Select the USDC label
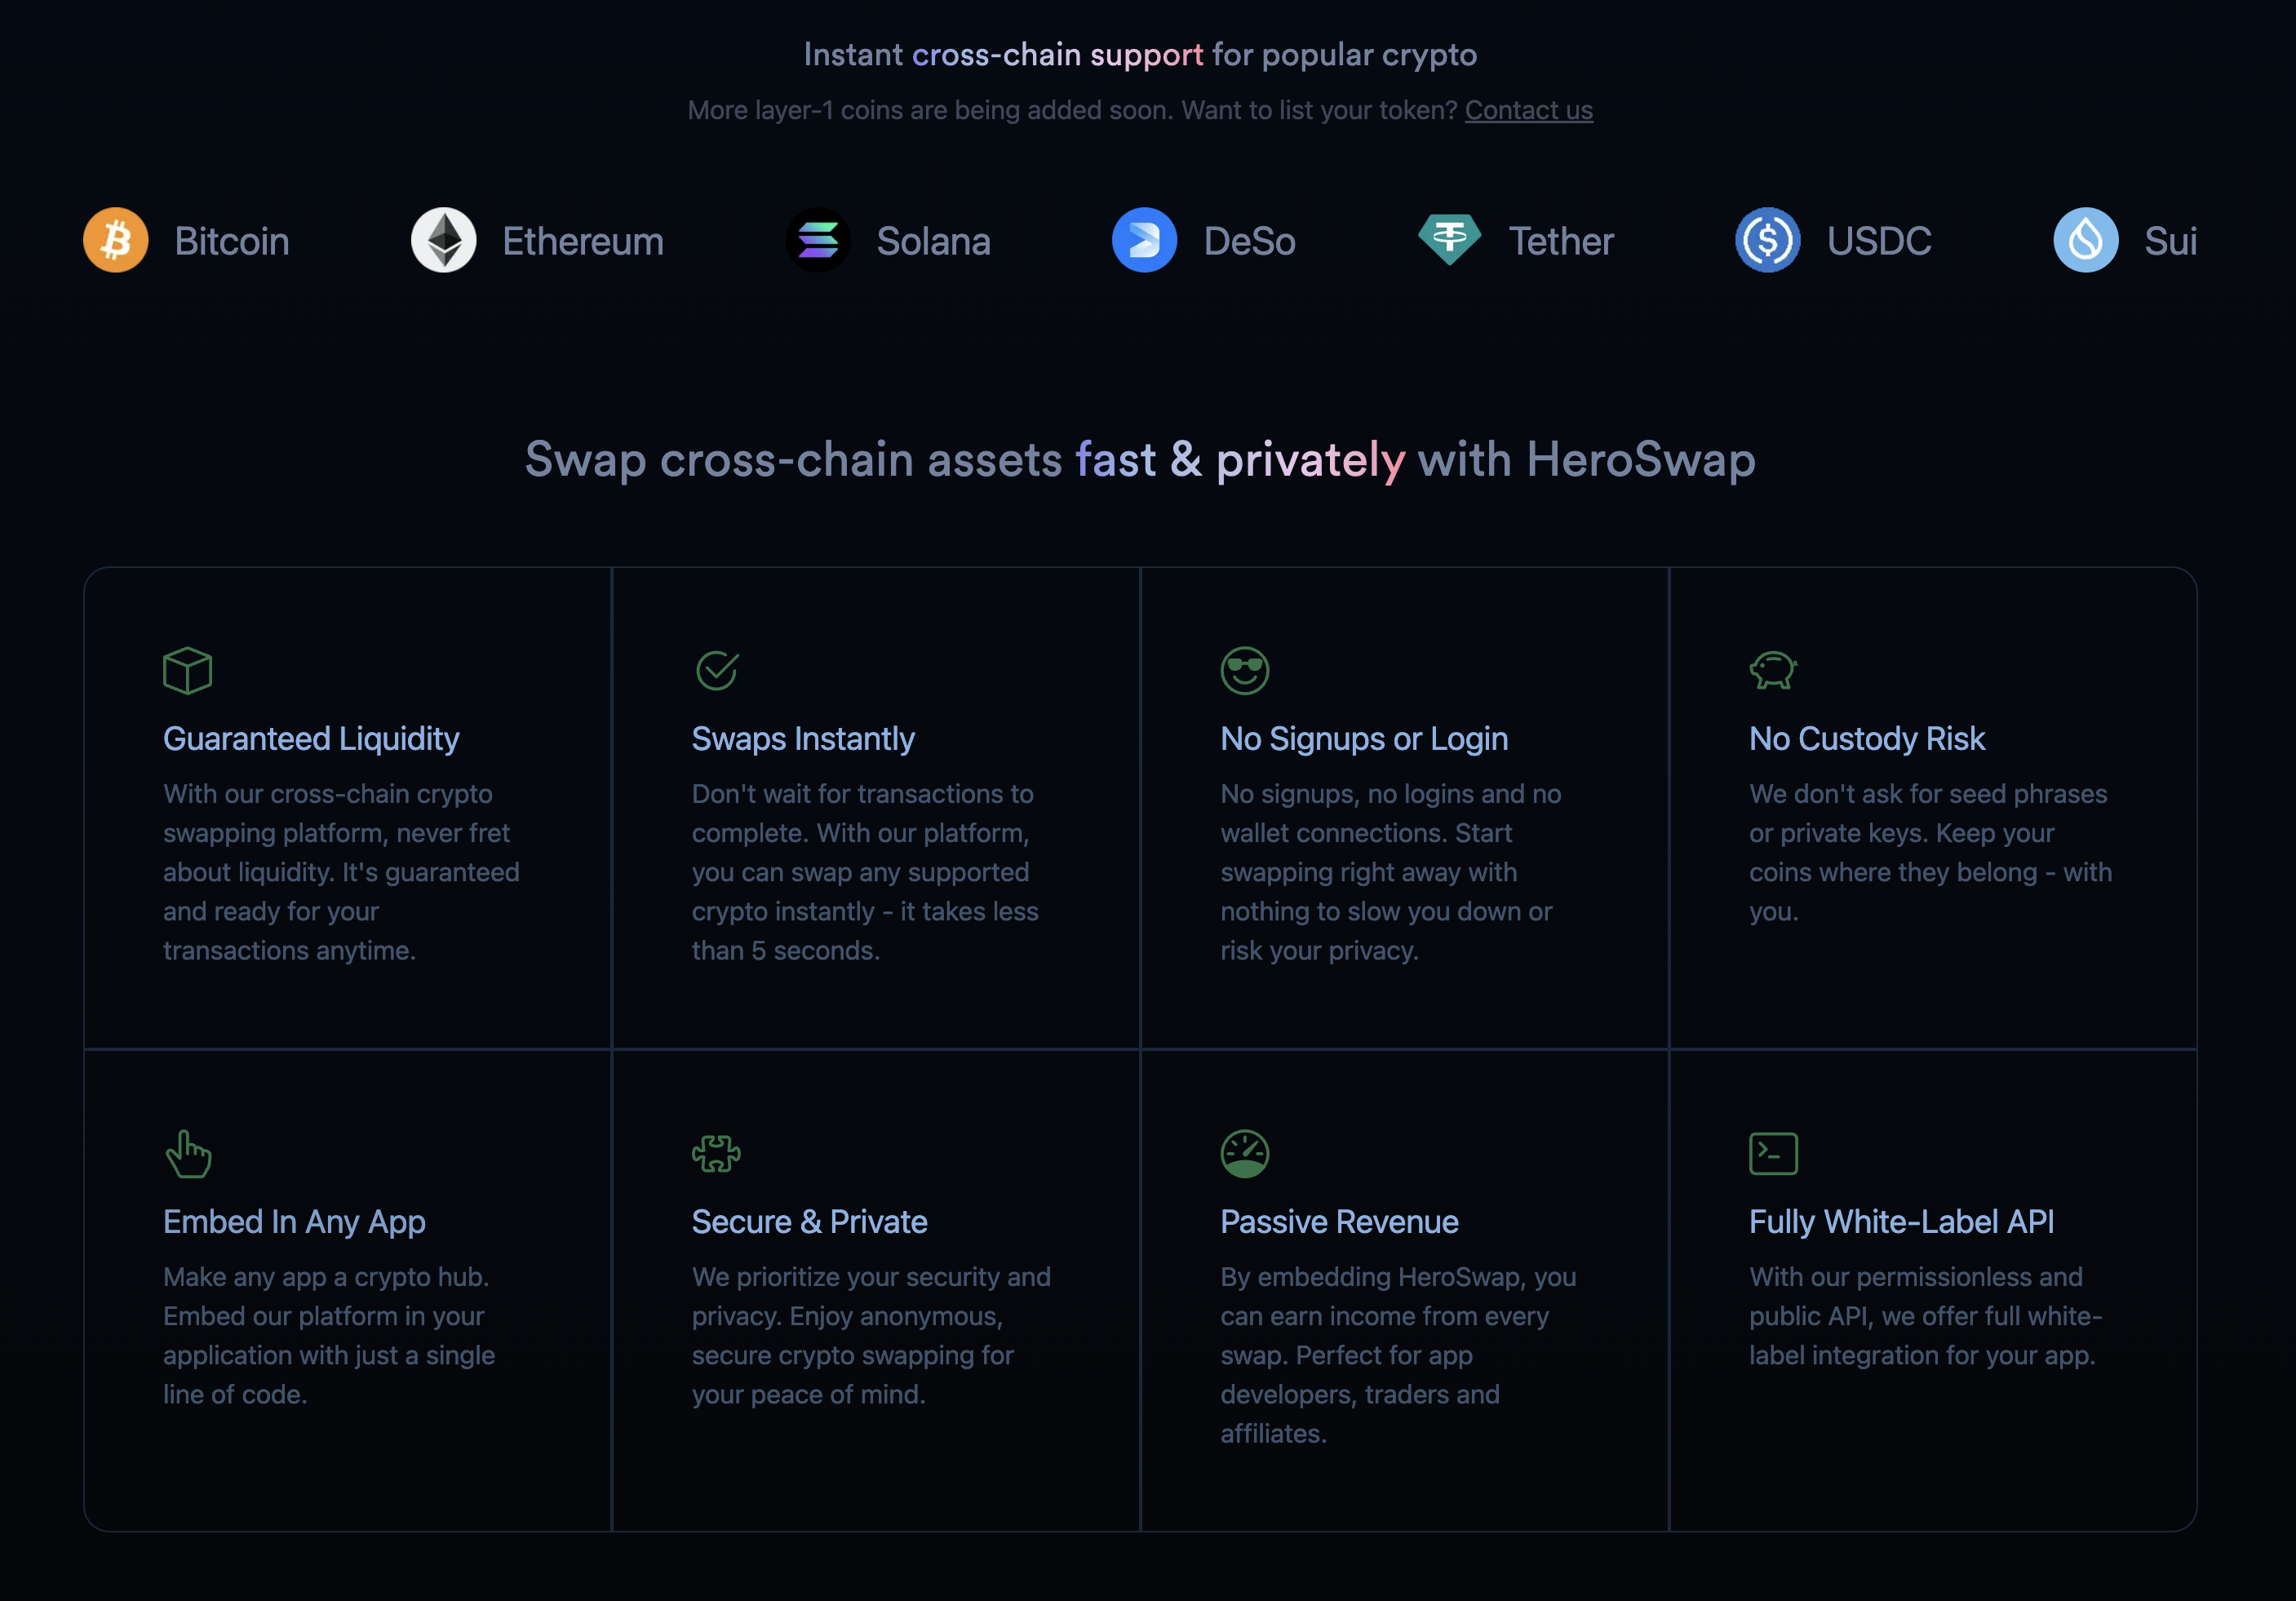 point(1879,241)
